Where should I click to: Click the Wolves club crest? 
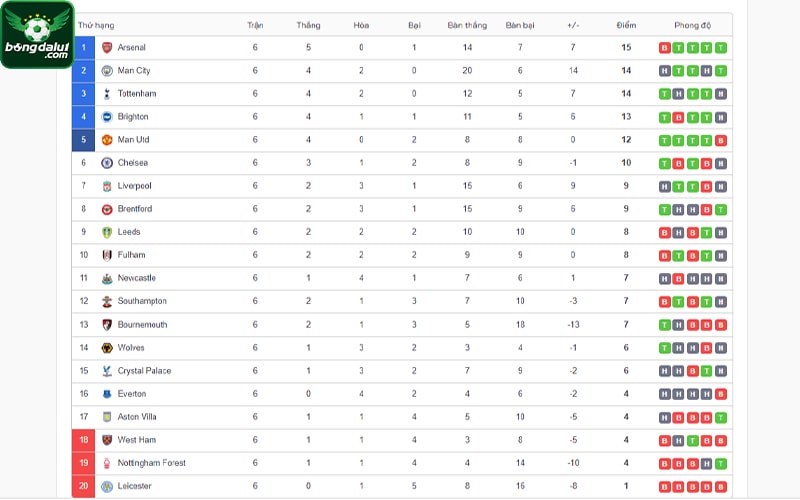click(x=107, y=347)
